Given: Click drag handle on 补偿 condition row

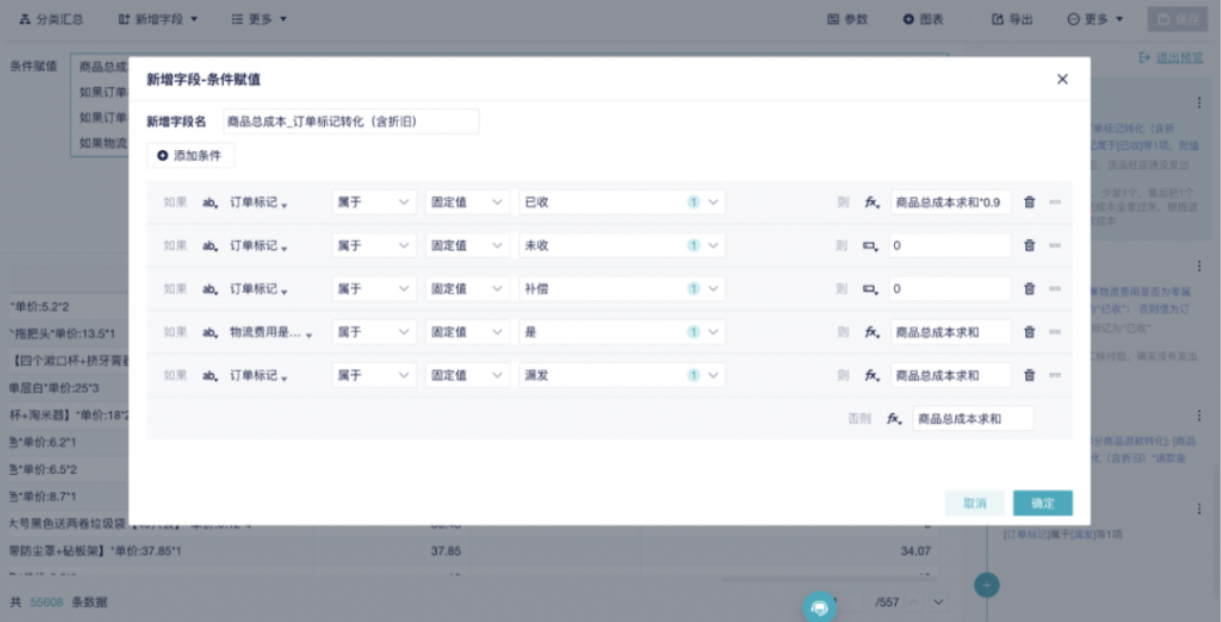Looking at the screenshot, I should click(1055, 289).
